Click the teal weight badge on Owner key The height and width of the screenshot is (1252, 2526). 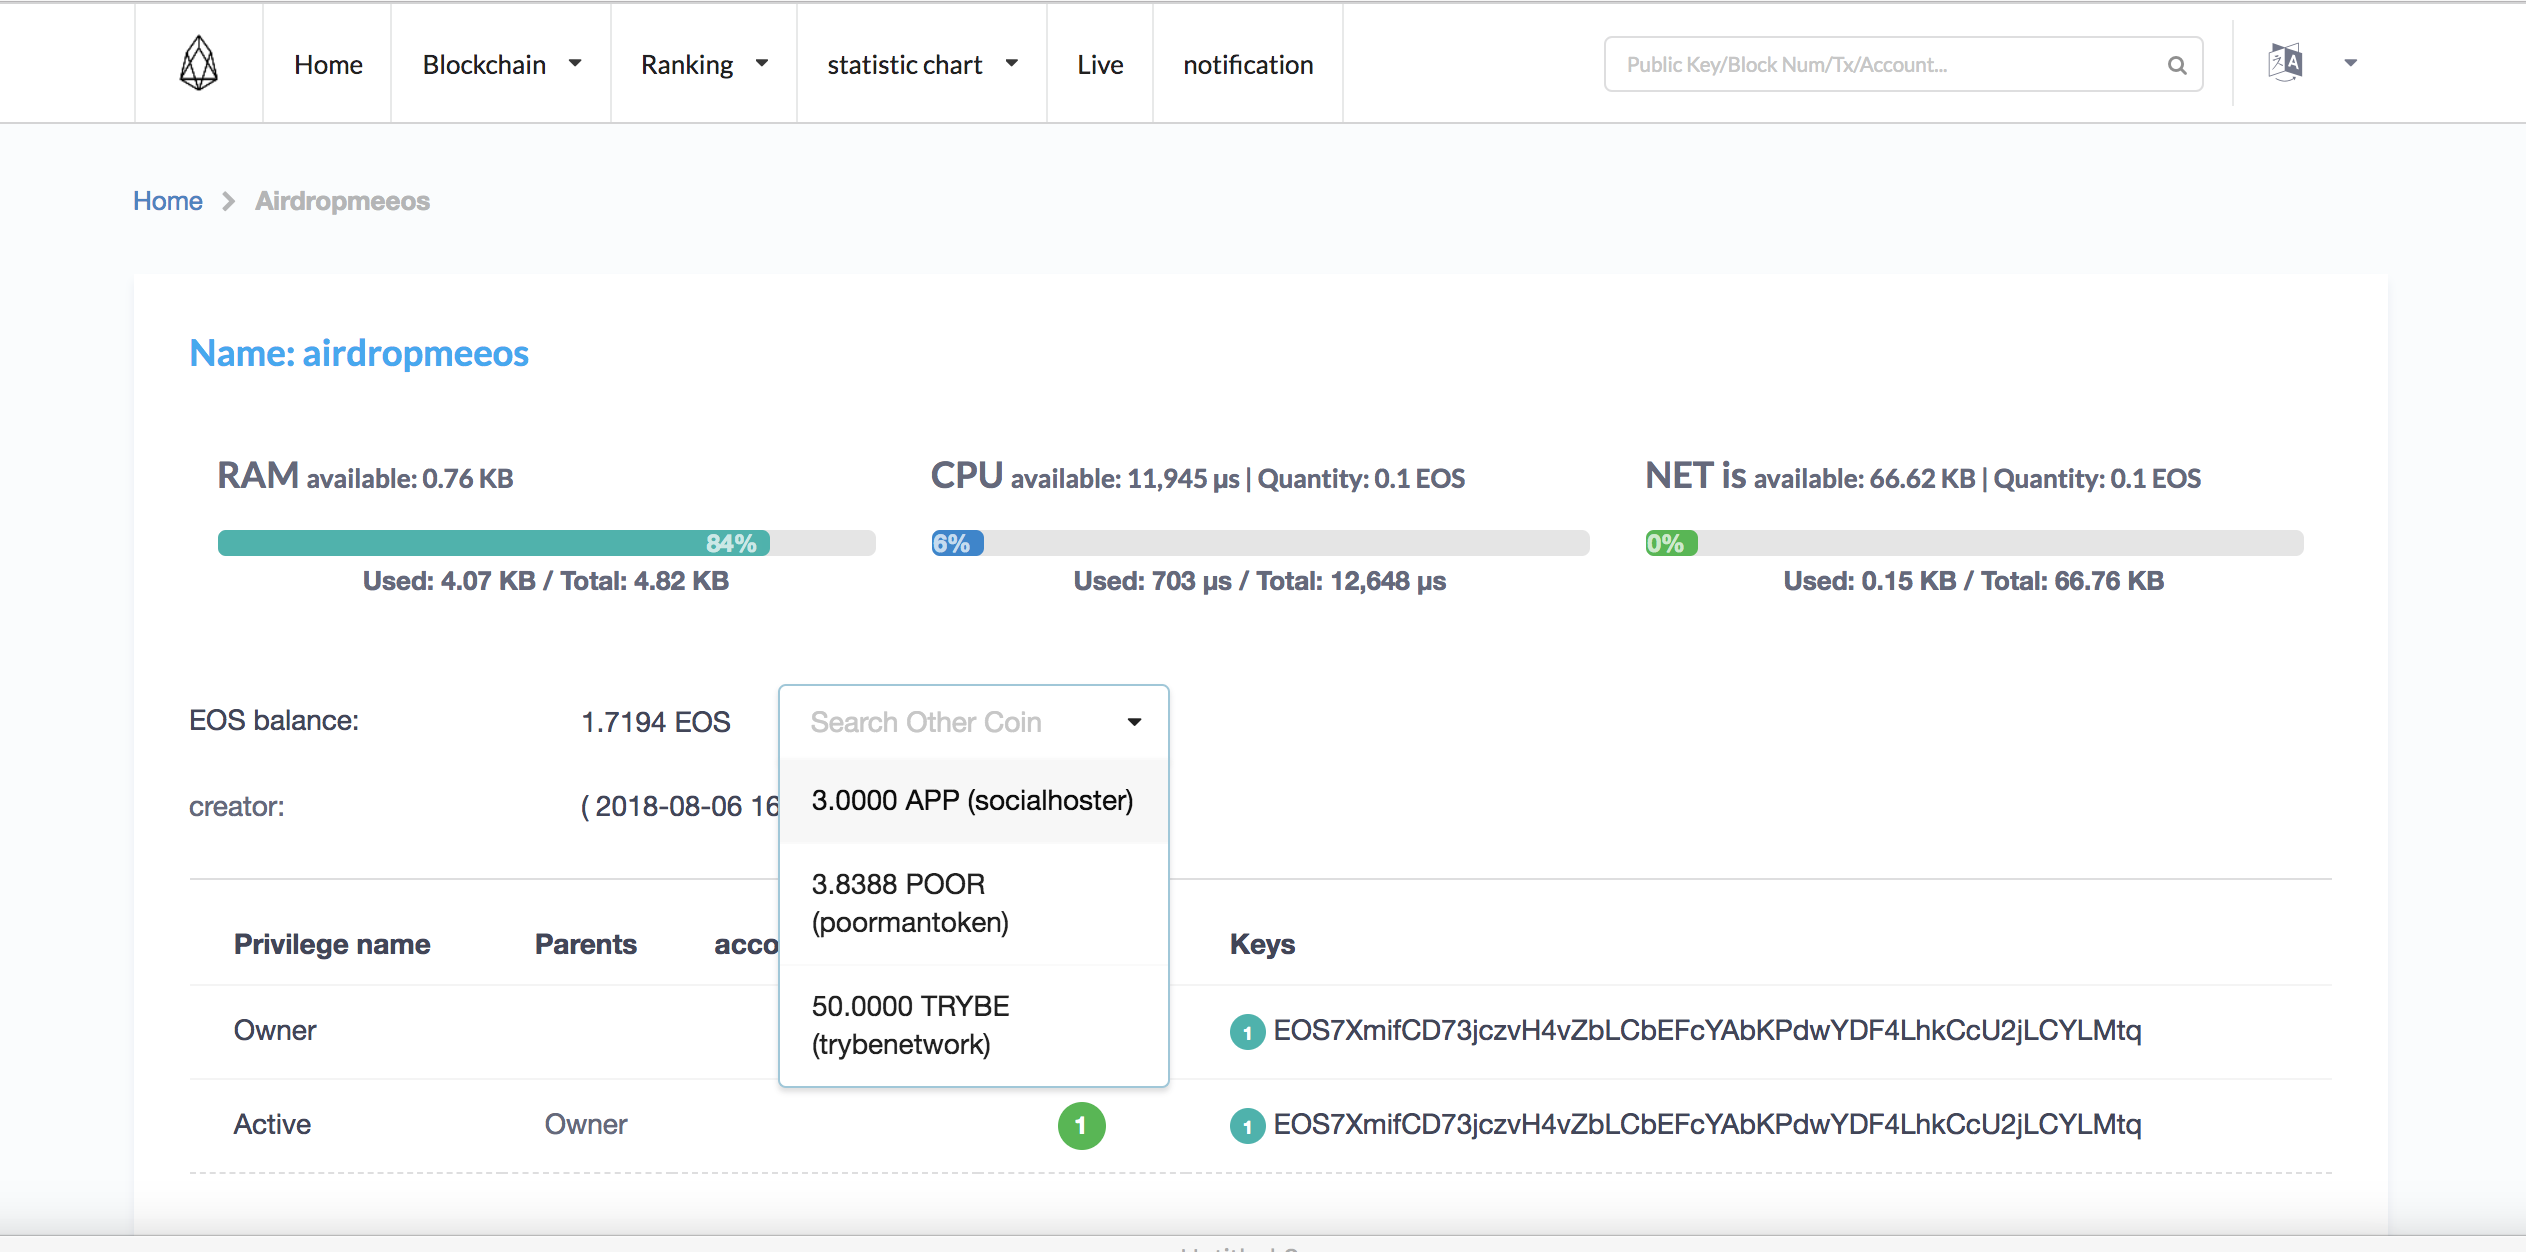pyautogui.click(x=1246, y=1031)
